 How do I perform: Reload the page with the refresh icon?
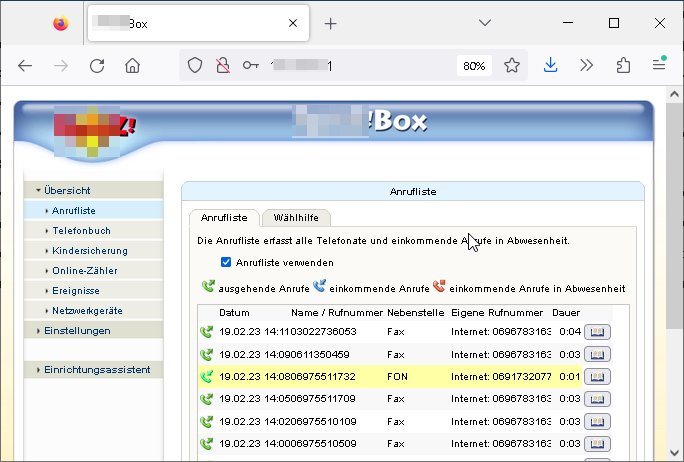pyautogui.click(x=97, y=66)
